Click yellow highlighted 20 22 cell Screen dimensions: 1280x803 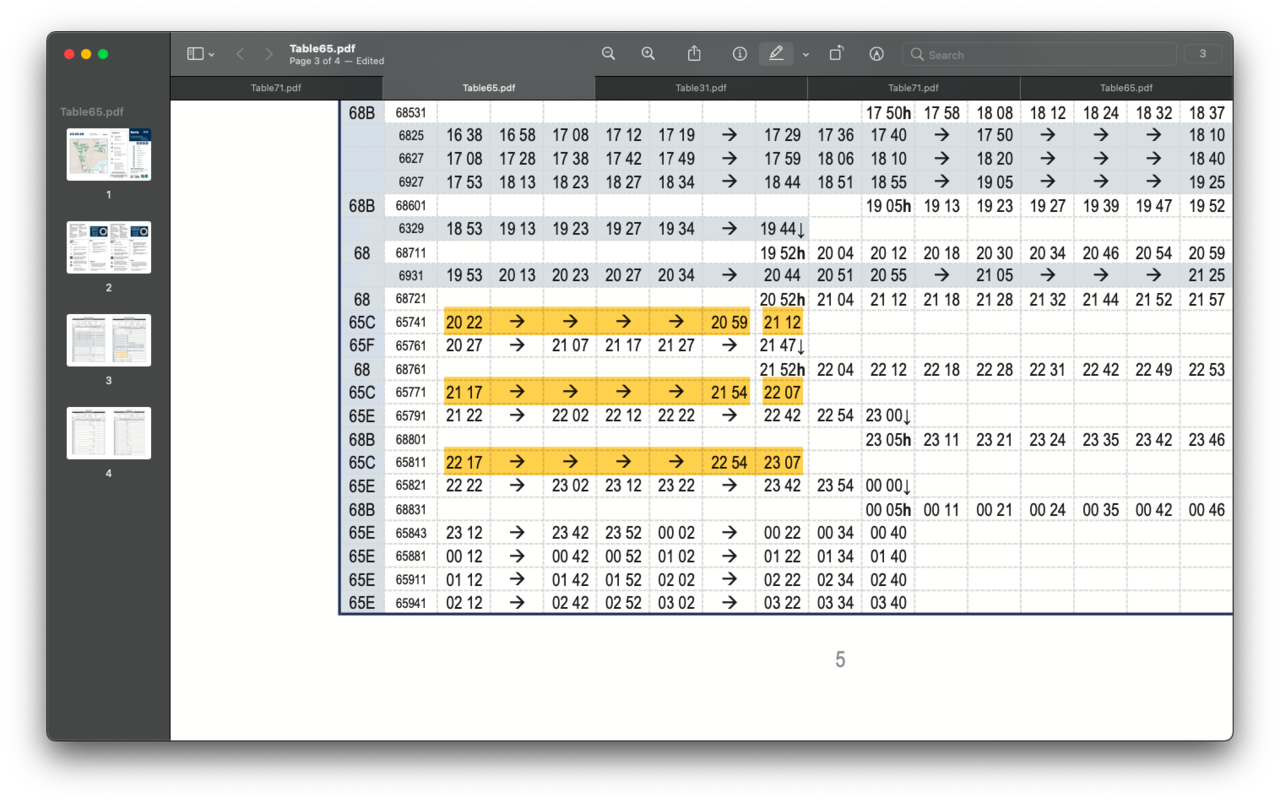(464, 322)
